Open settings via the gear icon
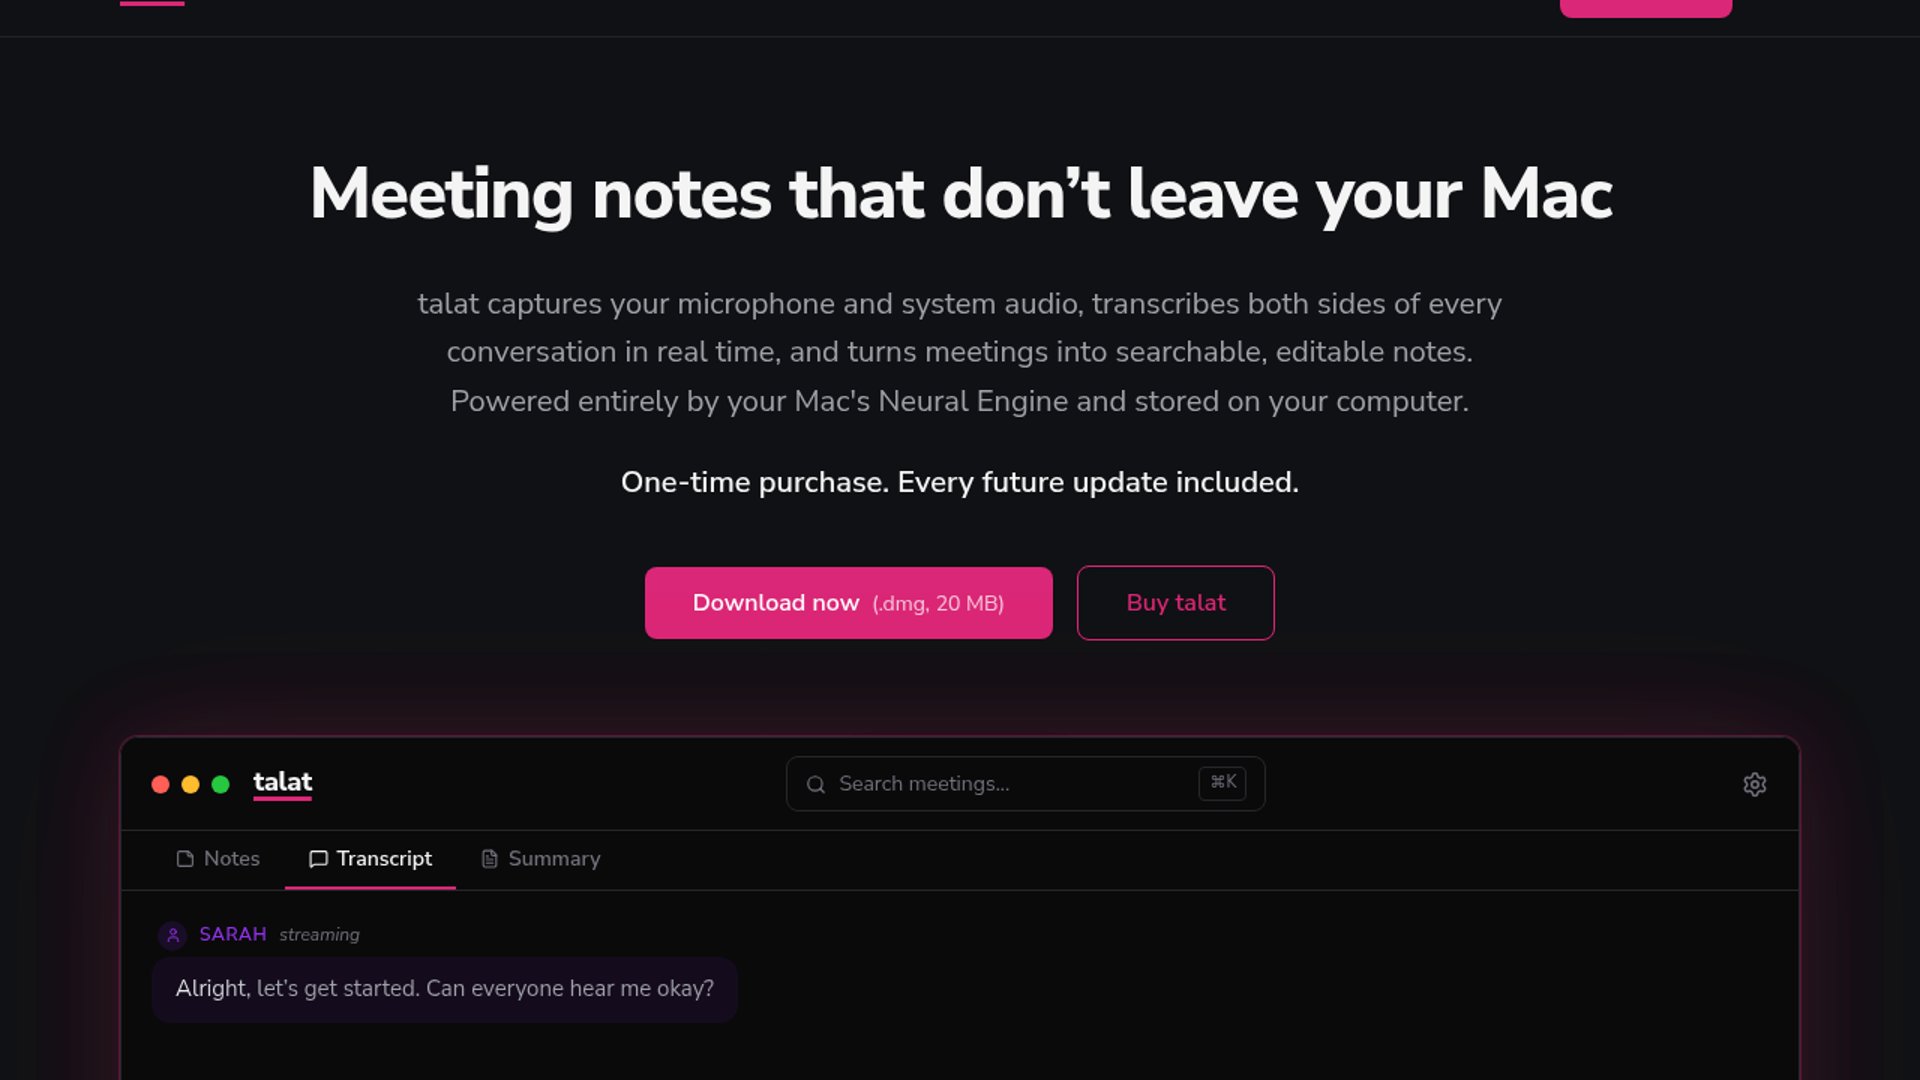Screen dimensions: 1920x1080 click(1754, 784)
